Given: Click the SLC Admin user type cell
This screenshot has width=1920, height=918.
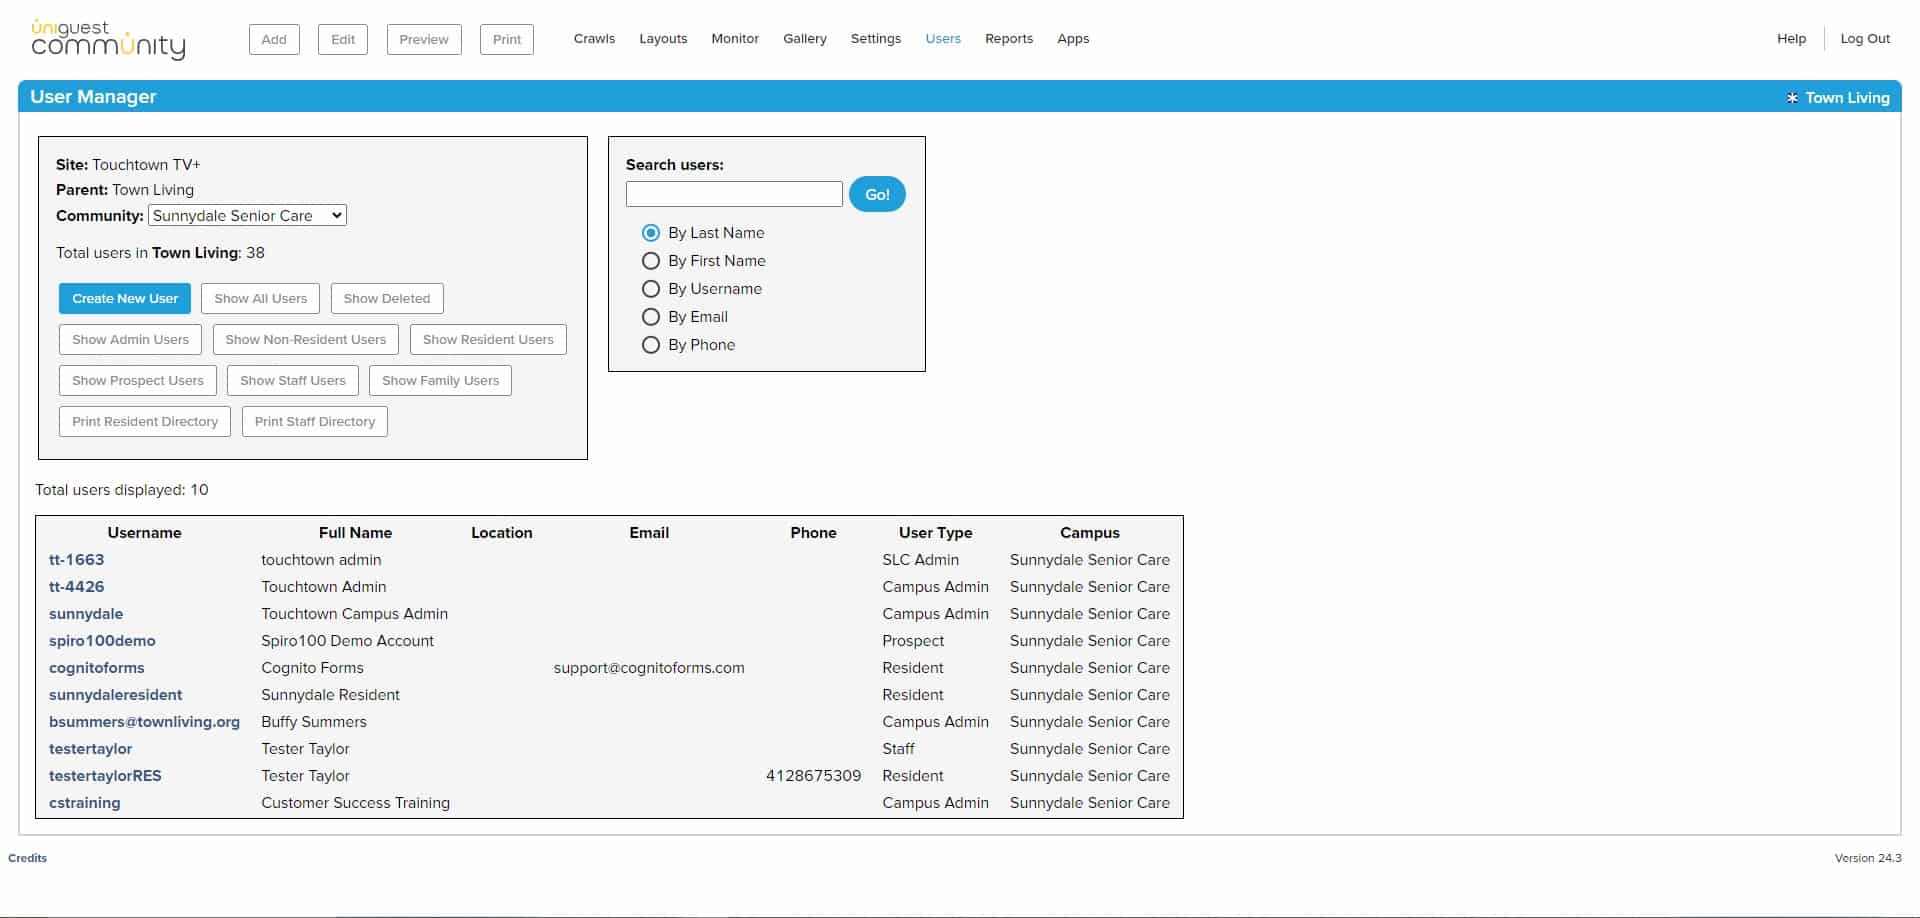Looking at the screenshot, I should tap(920, 560).
